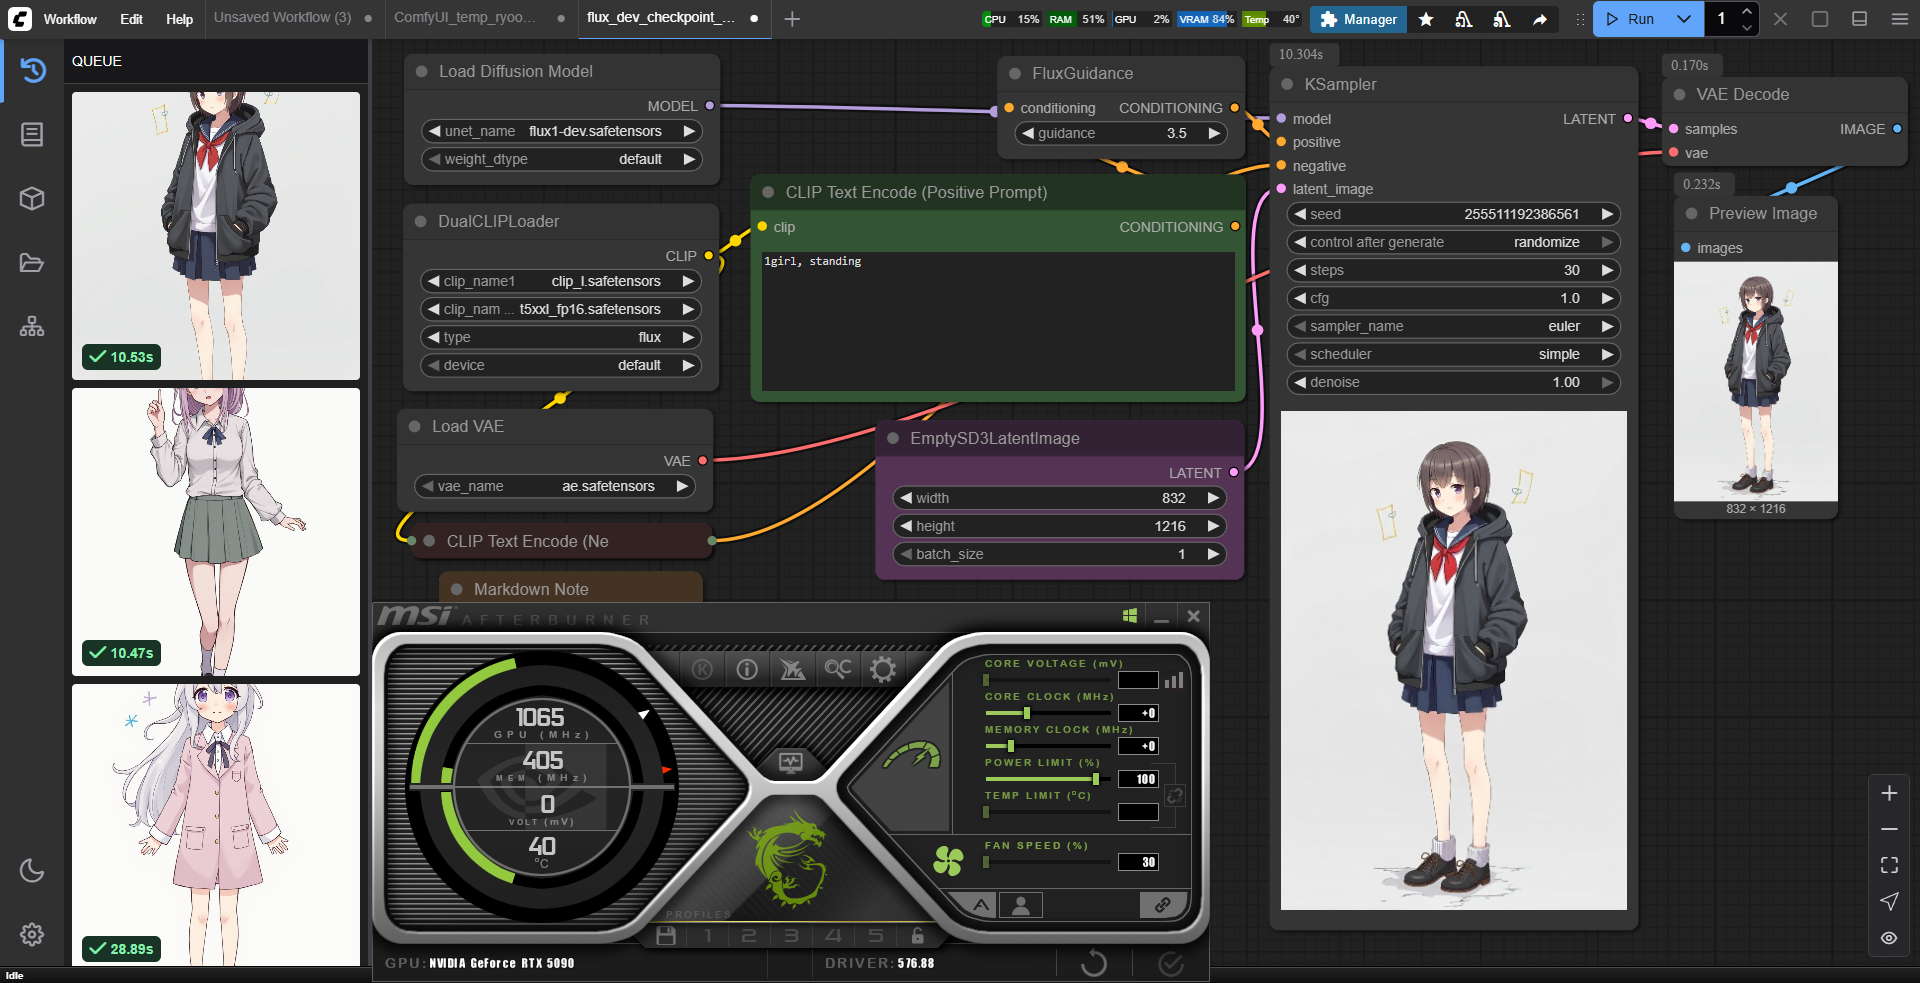The image size is (1920, 983).
Task: Toggle dark theme moon icon
Action: coord(32,870)
